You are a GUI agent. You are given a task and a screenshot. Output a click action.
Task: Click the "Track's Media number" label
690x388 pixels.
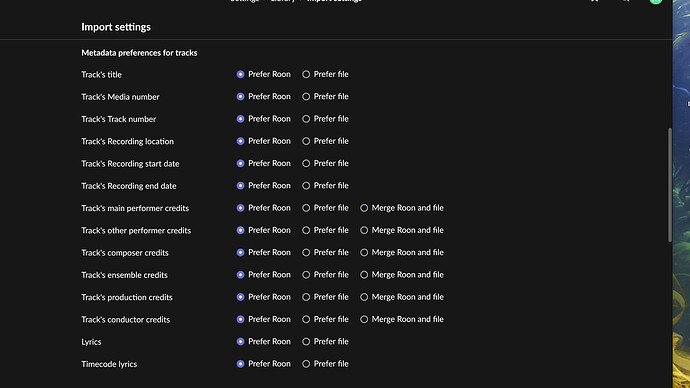[x=120, y=97]
